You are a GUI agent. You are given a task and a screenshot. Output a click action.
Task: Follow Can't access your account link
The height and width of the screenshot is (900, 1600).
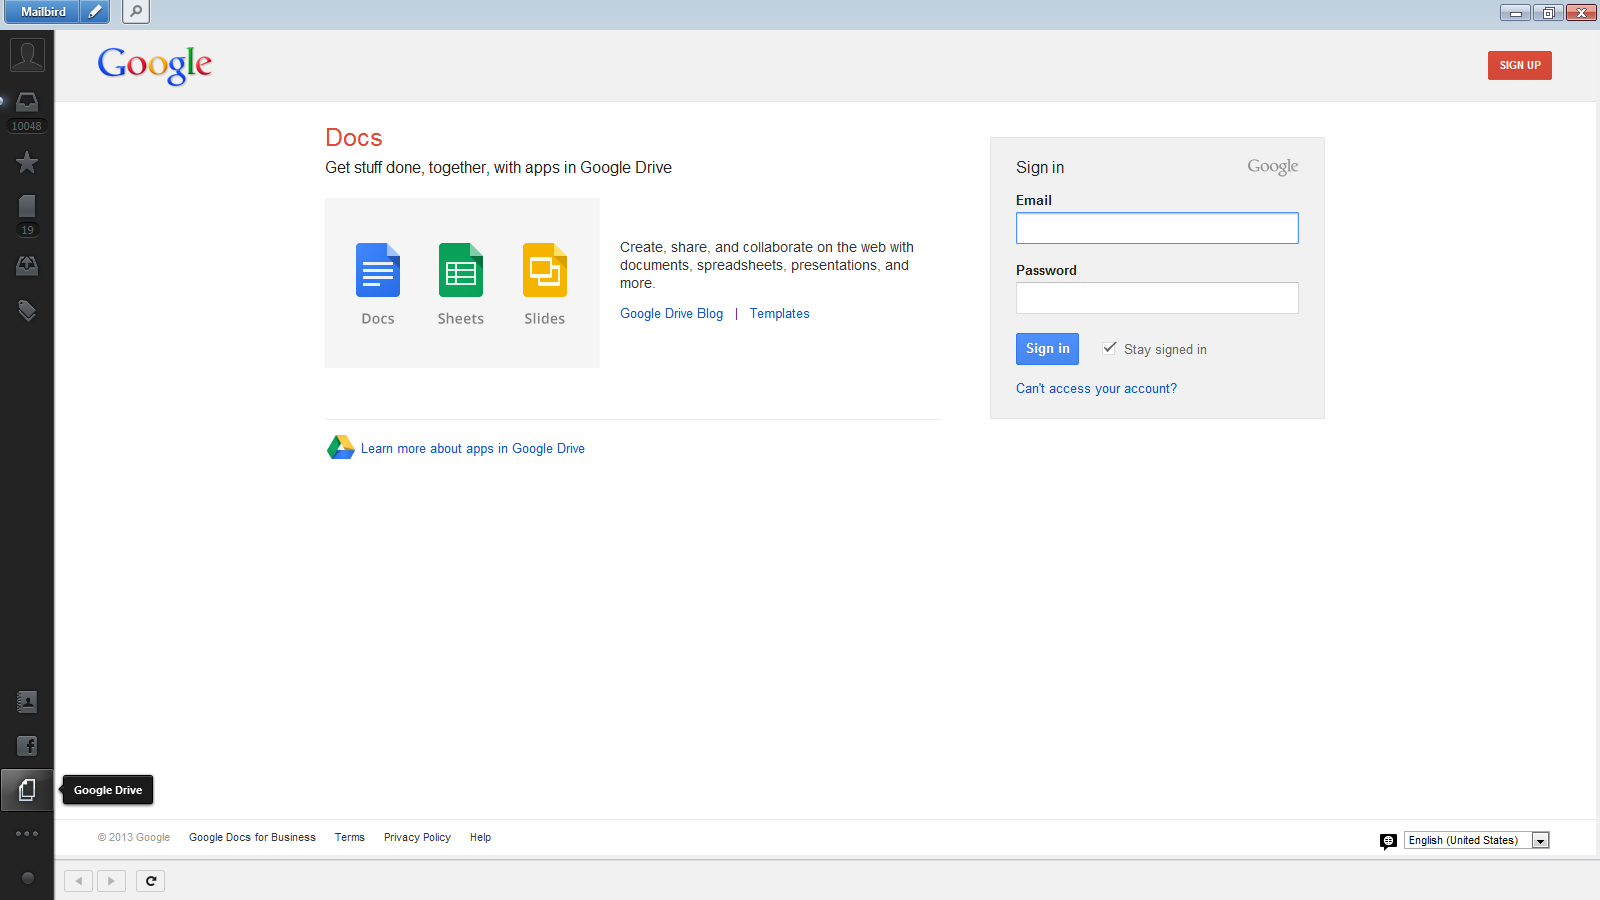(x=1096, y=389)
